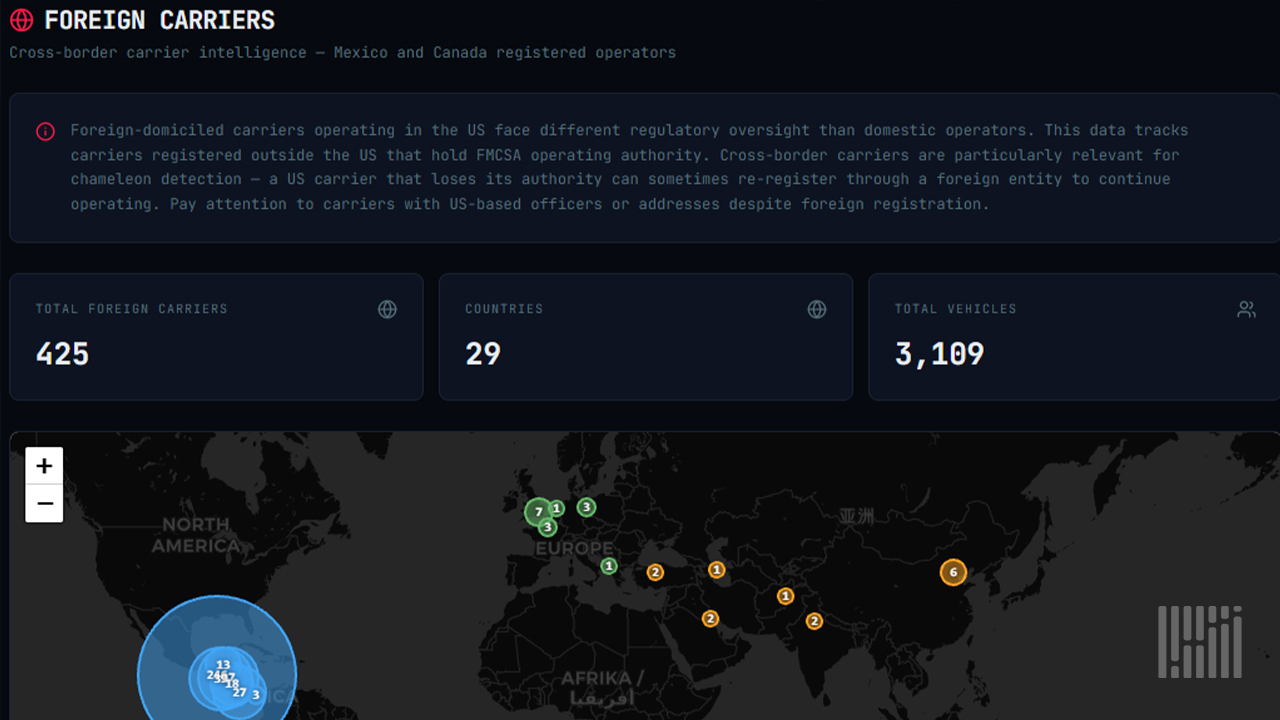
Task: Click the orange 2 marker near the Persian Gulf
Action: pyautogui.click(x=710, y=619)
